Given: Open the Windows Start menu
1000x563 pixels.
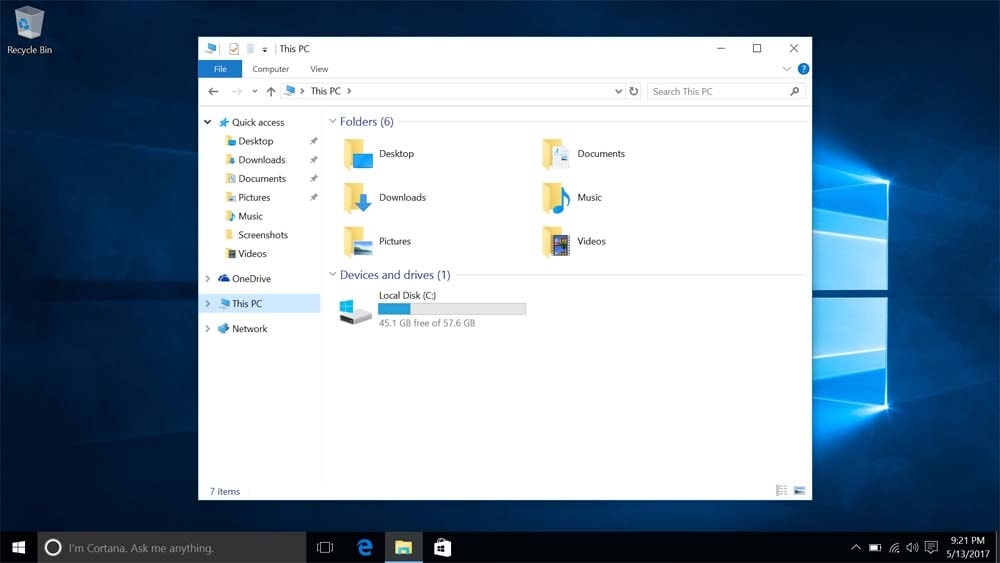Looking at the screenshot, I should click(x=18, y=548).
